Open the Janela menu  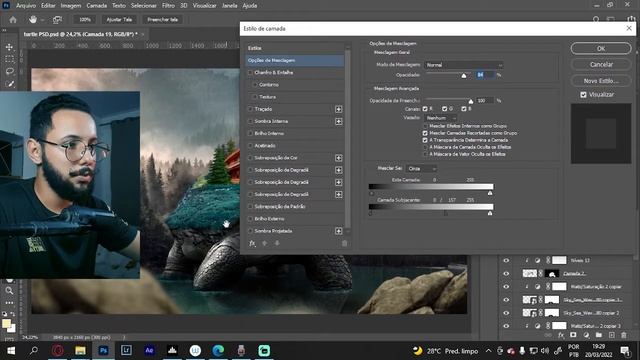coord(229,6)
